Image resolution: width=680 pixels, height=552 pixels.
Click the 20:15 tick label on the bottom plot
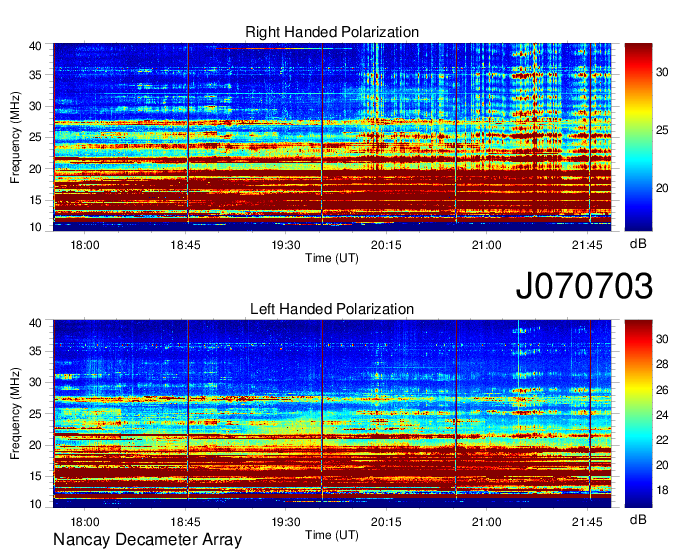tap(386, 522)
